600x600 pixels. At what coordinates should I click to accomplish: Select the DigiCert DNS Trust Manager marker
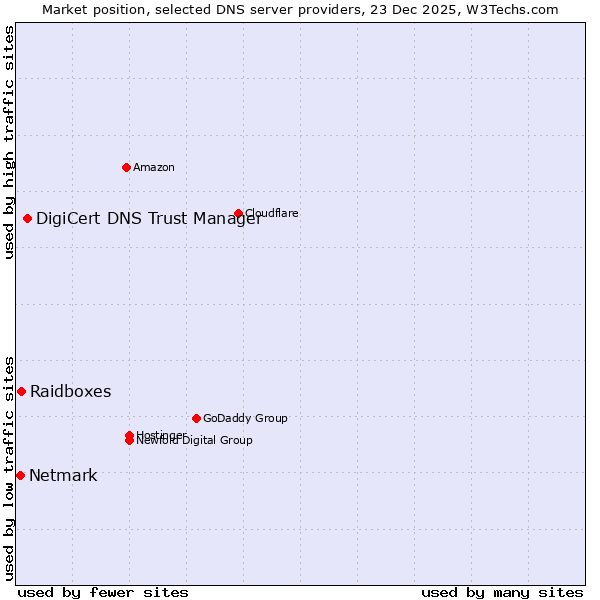pyautogui.click(x=28, y=219)
